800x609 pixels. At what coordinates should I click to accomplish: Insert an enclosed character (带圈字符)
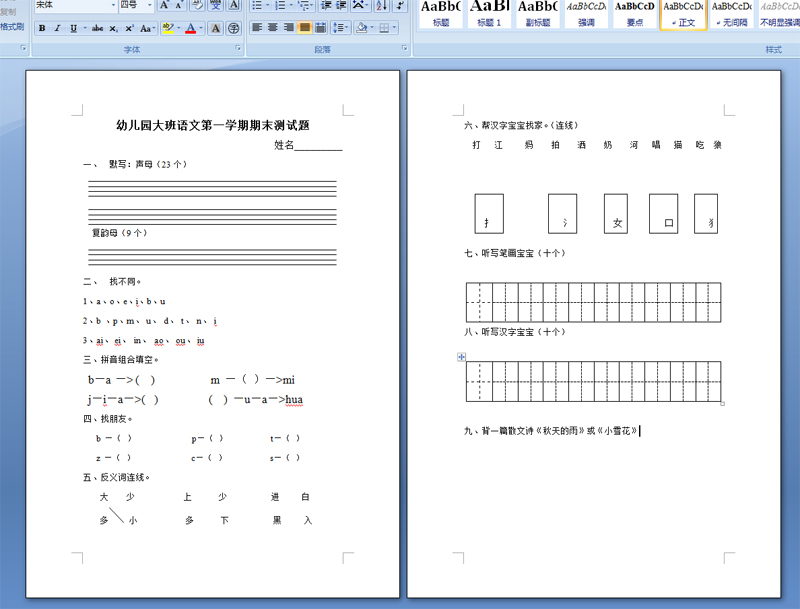coord(233,28)
